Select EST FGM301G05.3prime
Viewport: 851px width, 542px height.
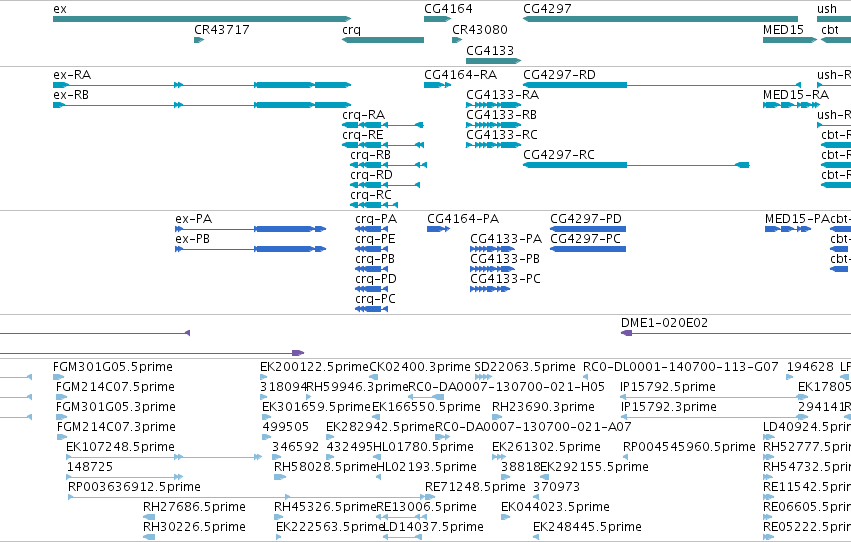coord(61,417)
